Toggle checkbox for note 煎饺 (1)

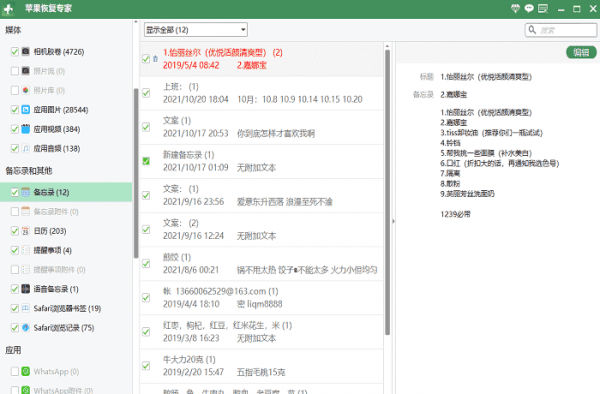point(146,263)
